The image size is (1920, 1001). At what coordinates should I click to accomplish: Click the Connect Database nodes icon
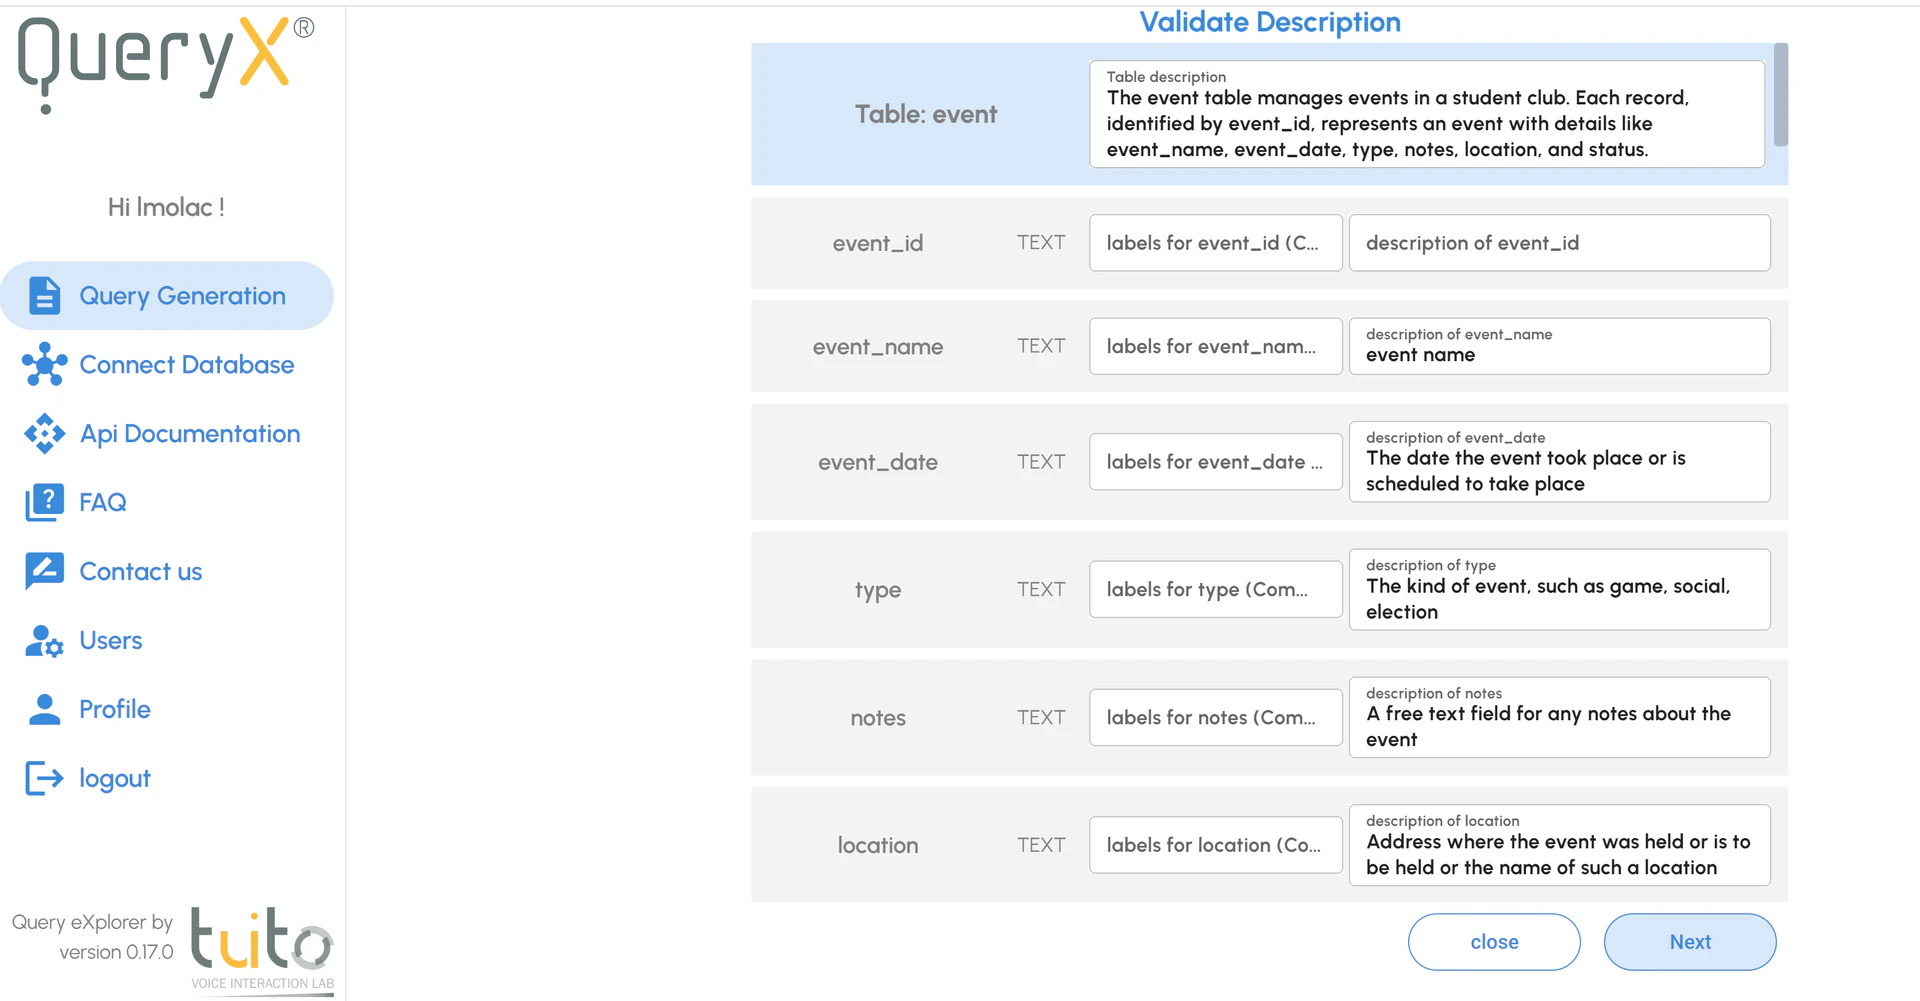pos(44,365)
